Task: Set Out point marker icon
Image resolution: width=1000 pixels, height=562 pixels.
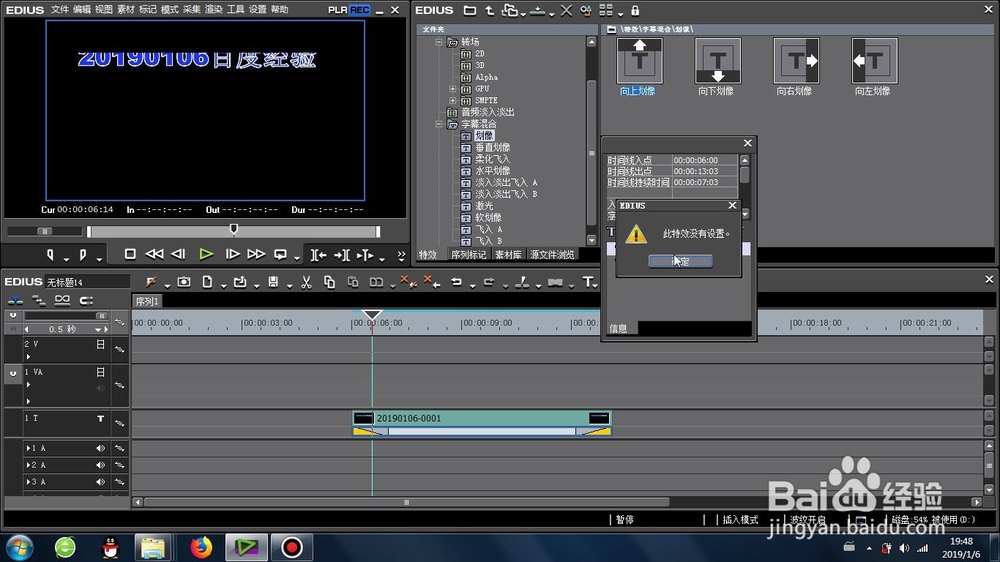Action: 83,255
